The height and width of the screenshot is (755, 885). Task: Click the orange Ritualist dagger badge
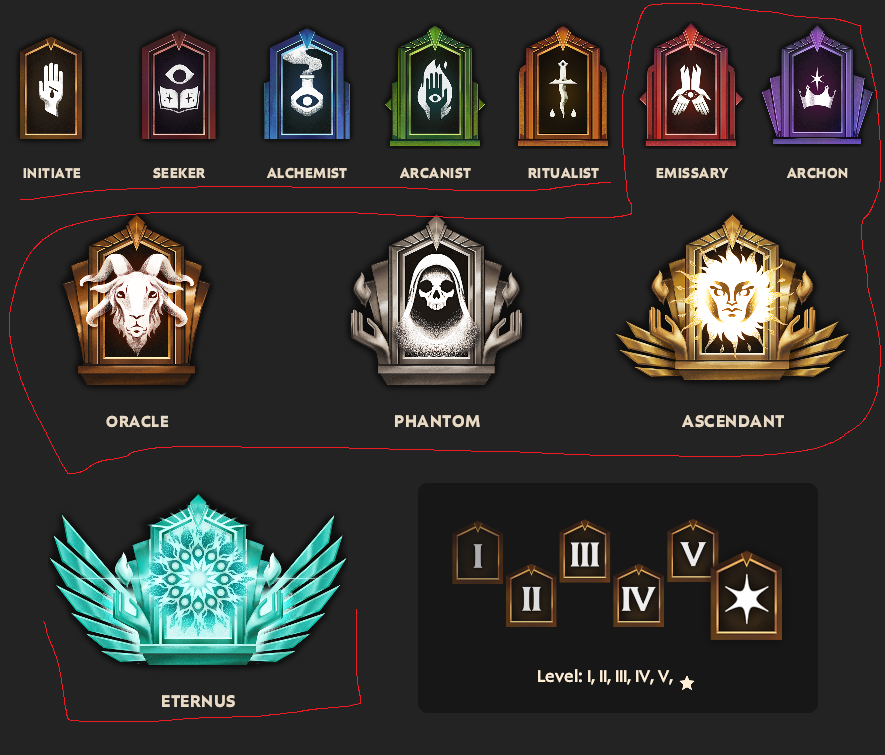(563, 86)
